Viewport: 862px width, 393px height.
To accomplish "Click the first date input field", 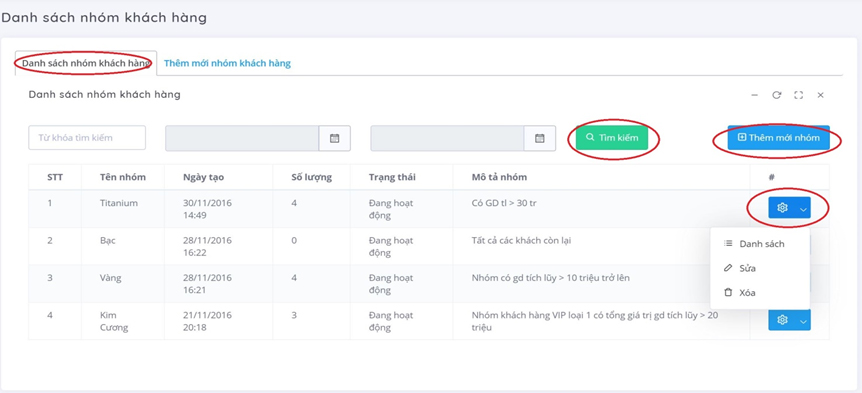I will coord(242,138).
